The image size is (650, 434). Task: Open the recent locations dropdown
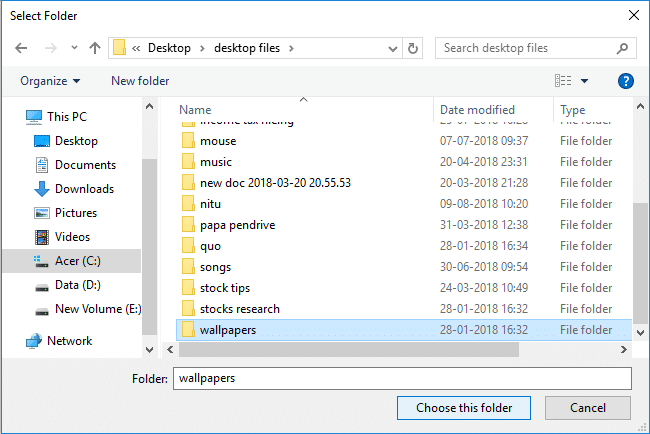click(74, 48)
